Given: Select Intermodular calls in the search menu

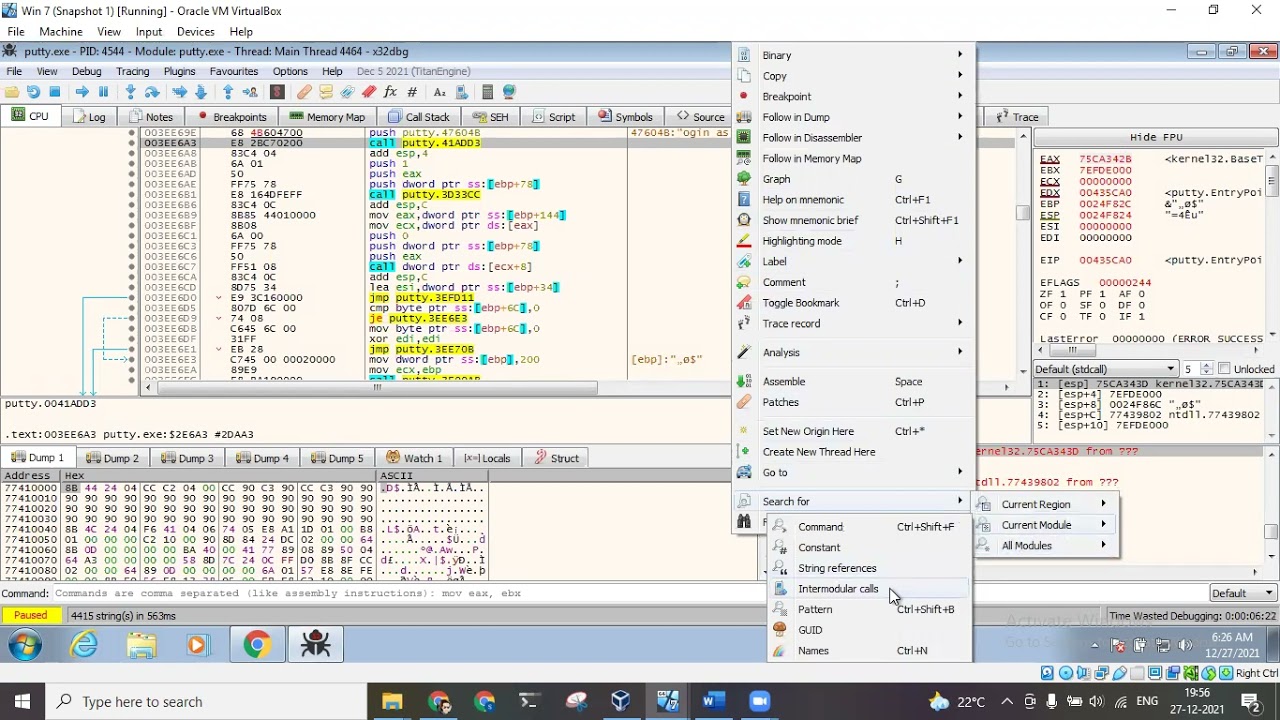Looking at the screenshot, I should click(869, 589).
